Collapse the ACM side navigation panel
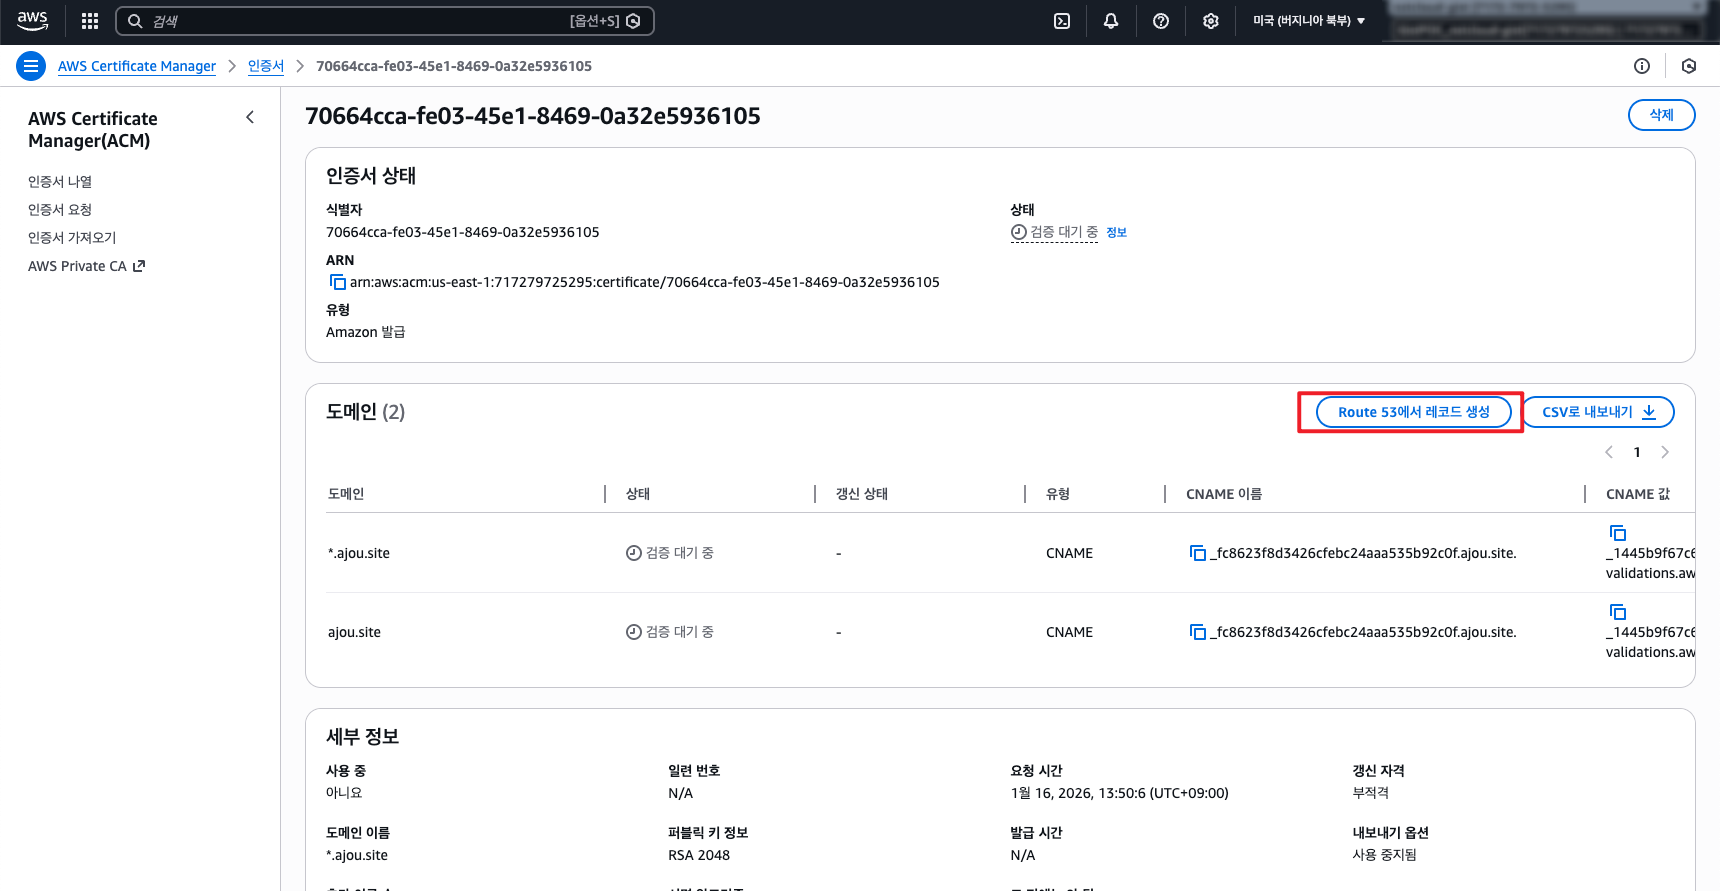The width and height of the screenshot is (1720, 891). [250, 118]
